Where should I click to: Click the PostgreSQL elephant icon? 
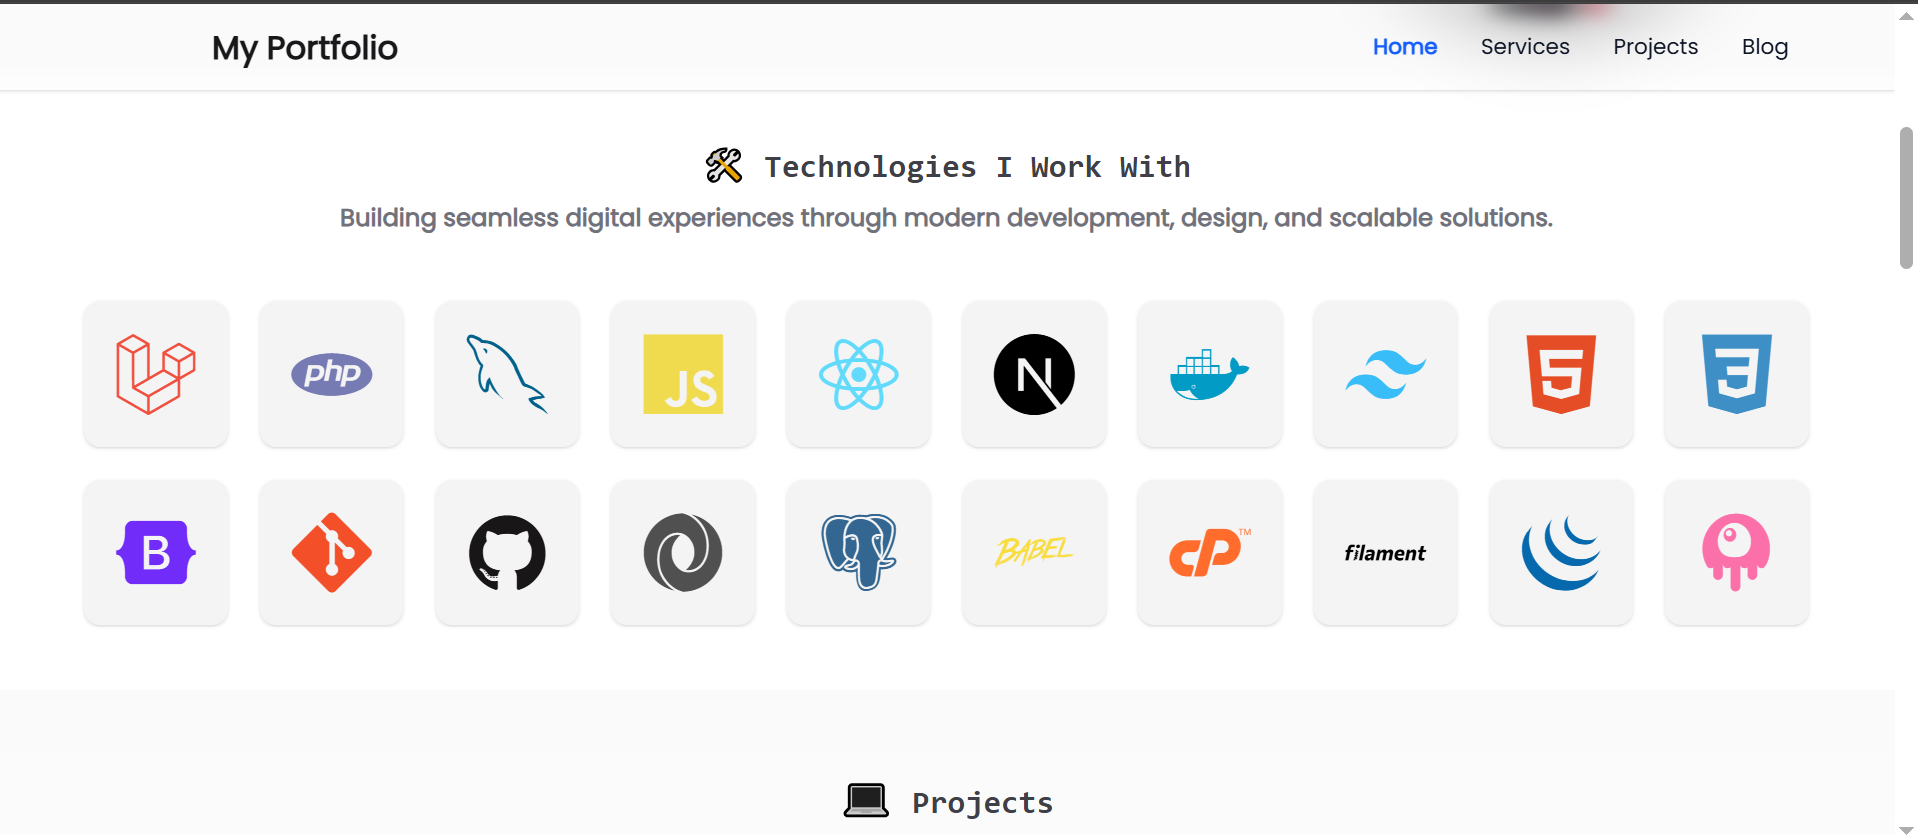[x=859, y=553]
